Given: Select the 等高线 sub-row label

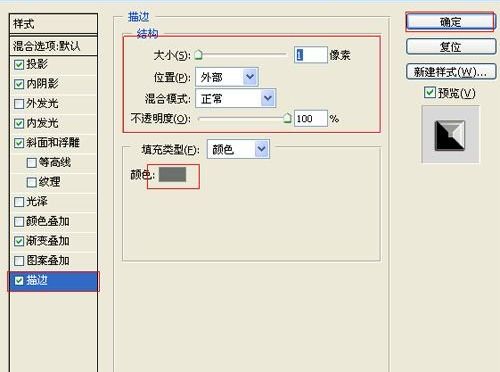Looking at the screenshot, I should [x=55, y=162].
